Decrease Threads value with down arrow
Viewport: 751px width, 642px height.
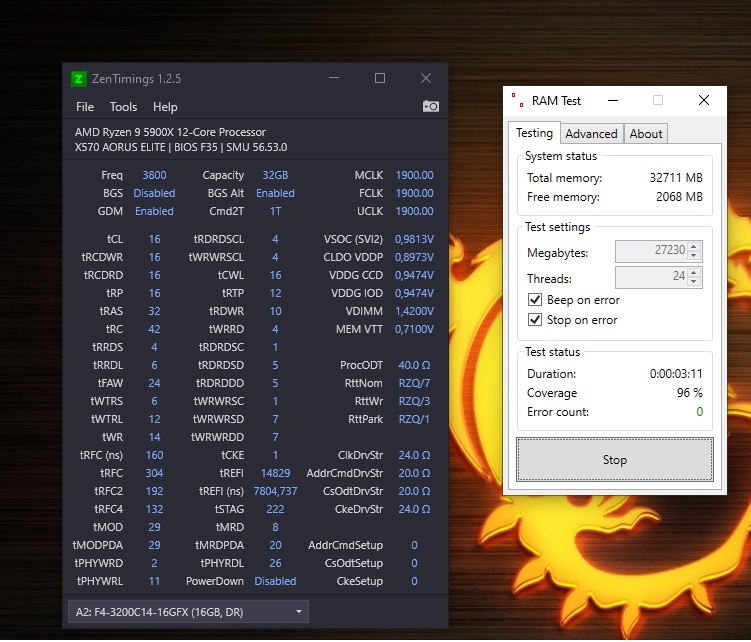coord(694,281)
